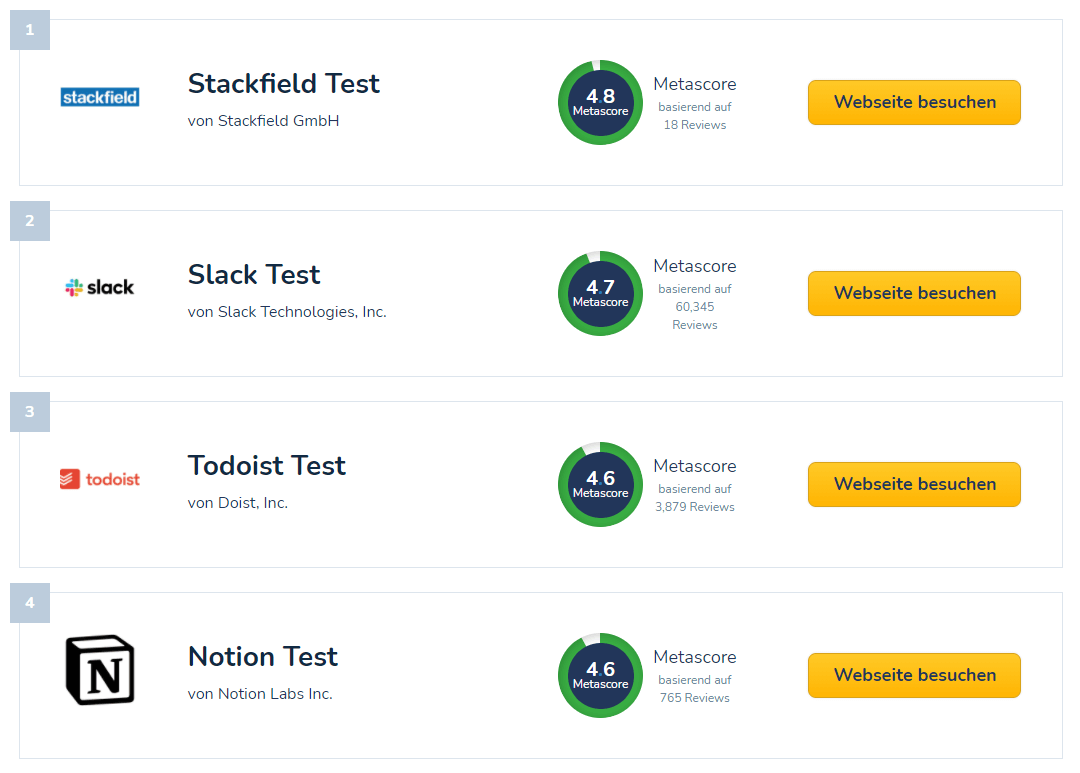Click the rank 1 badge
The image size is (1080, 773).
(30, 30)
